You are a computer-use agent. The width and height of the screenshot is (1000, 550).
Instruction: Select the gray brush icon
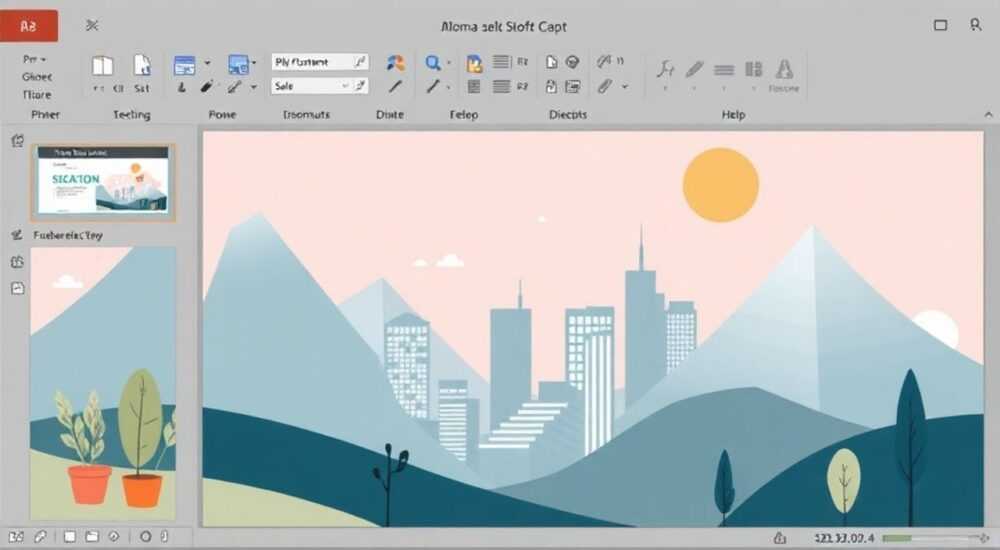(235, 86)
